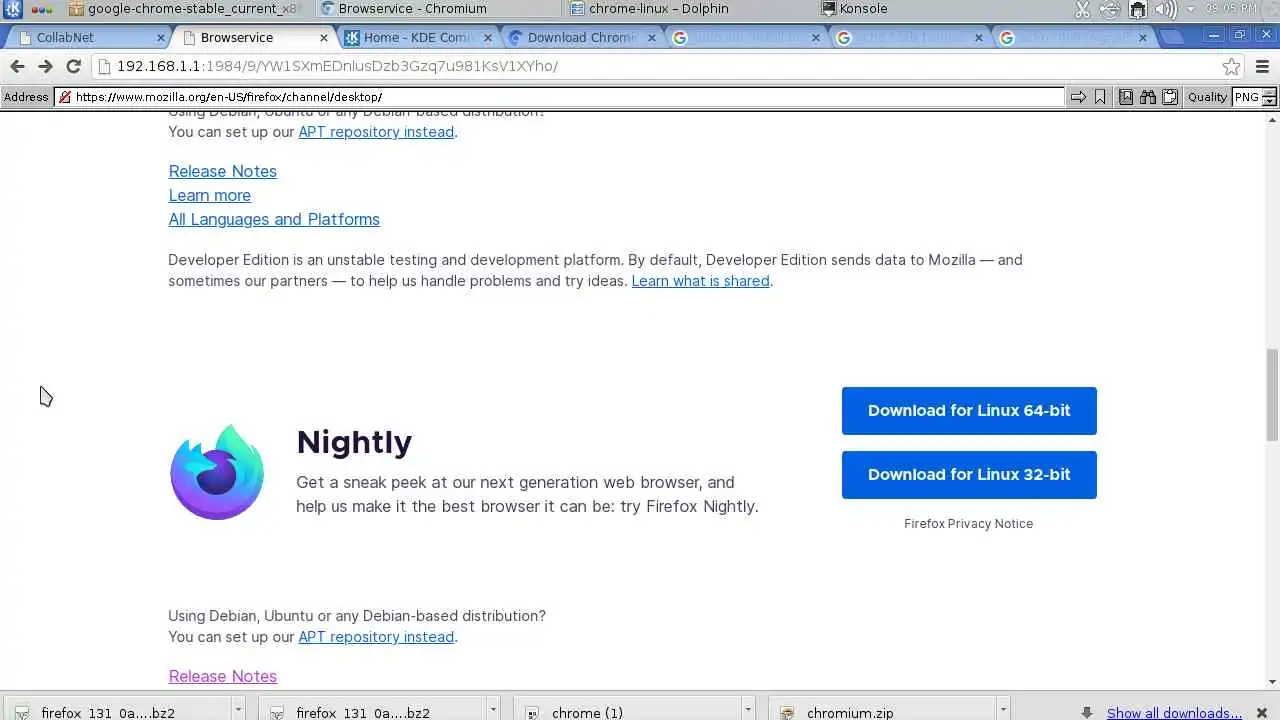Click the Chromium URL bar showing 192.168.1.1
The image size is (1280, 720).
pos(668,66)
